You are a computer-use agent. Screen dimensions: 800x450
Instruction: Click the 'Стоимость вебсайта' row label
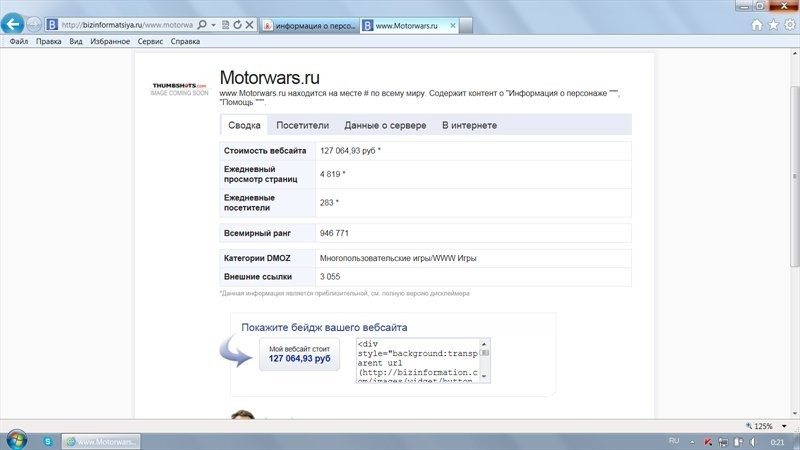(x=265, y=151)
